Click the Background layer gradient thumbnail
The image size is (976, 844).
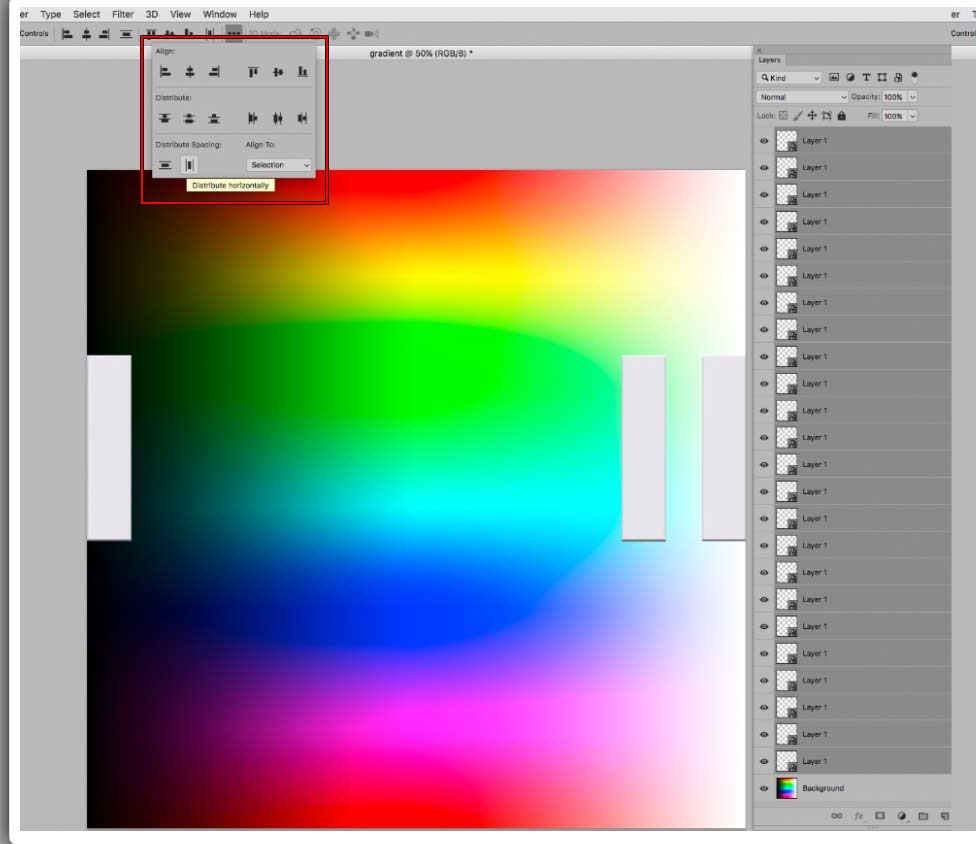[x=785, y=788]
